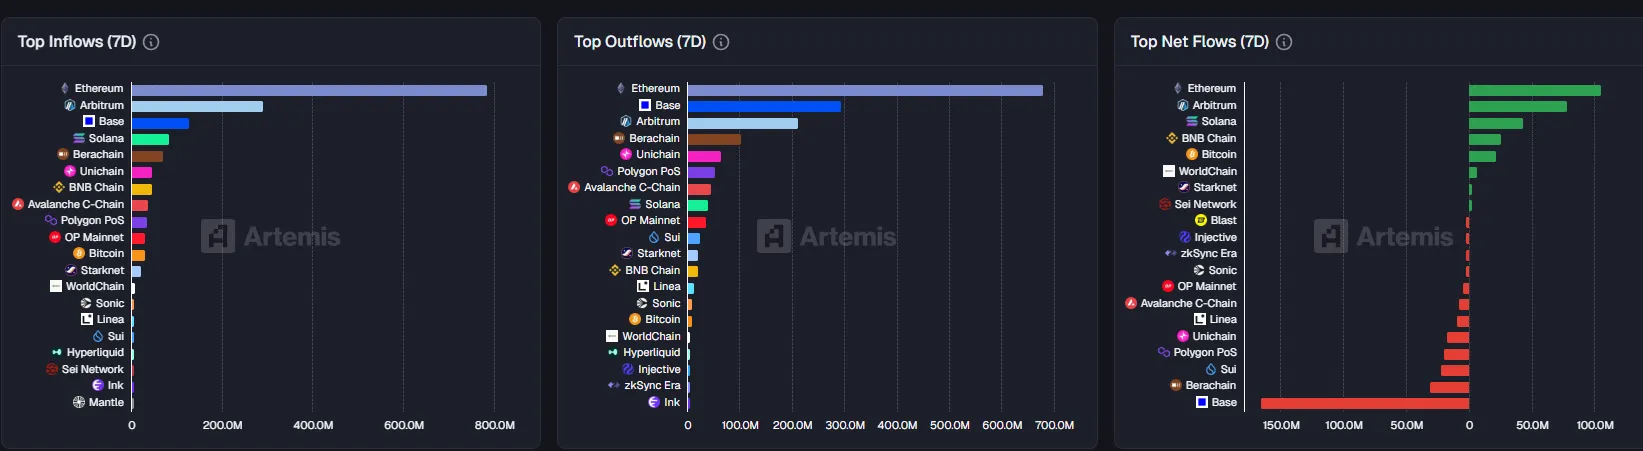Click the Mantle label in Top Inflows

coord(106,403)
